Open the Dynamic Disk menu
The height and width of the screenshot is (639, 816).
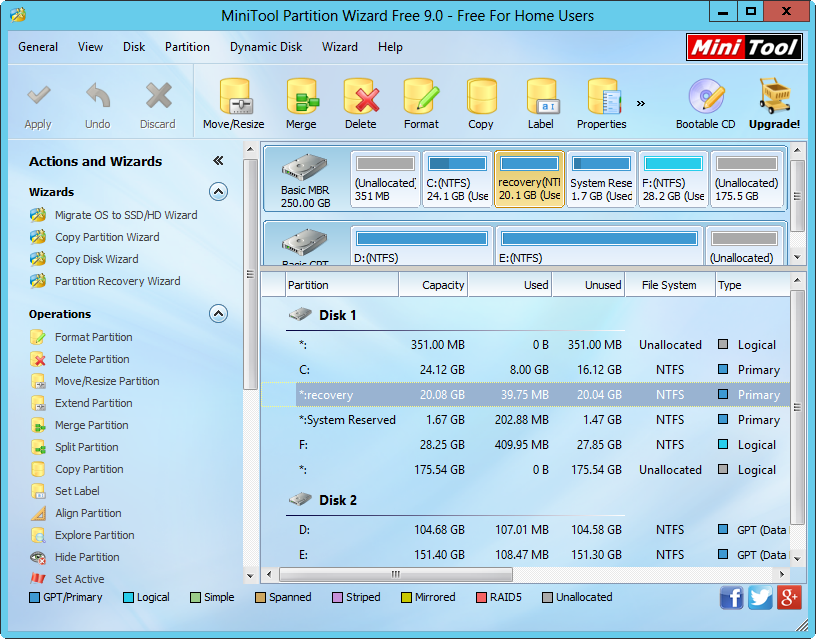click(266, 47)
